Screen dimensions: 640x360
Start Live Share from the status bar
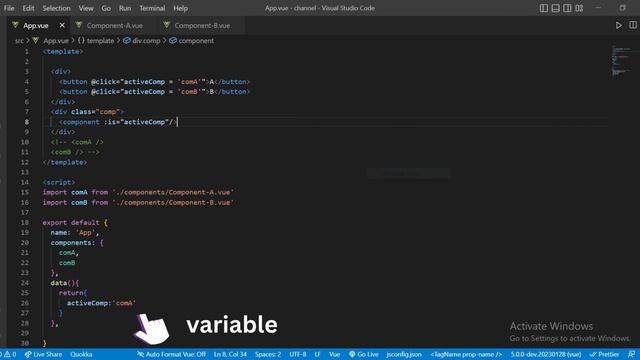coord(43,354)
